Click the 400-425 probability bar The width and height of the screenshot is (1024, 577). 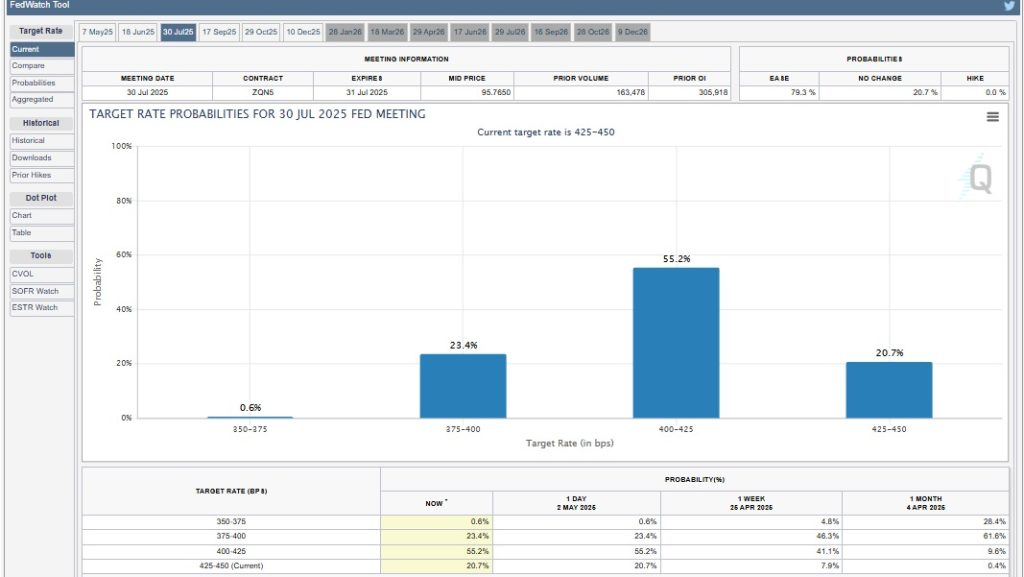[x=675, y=342]
